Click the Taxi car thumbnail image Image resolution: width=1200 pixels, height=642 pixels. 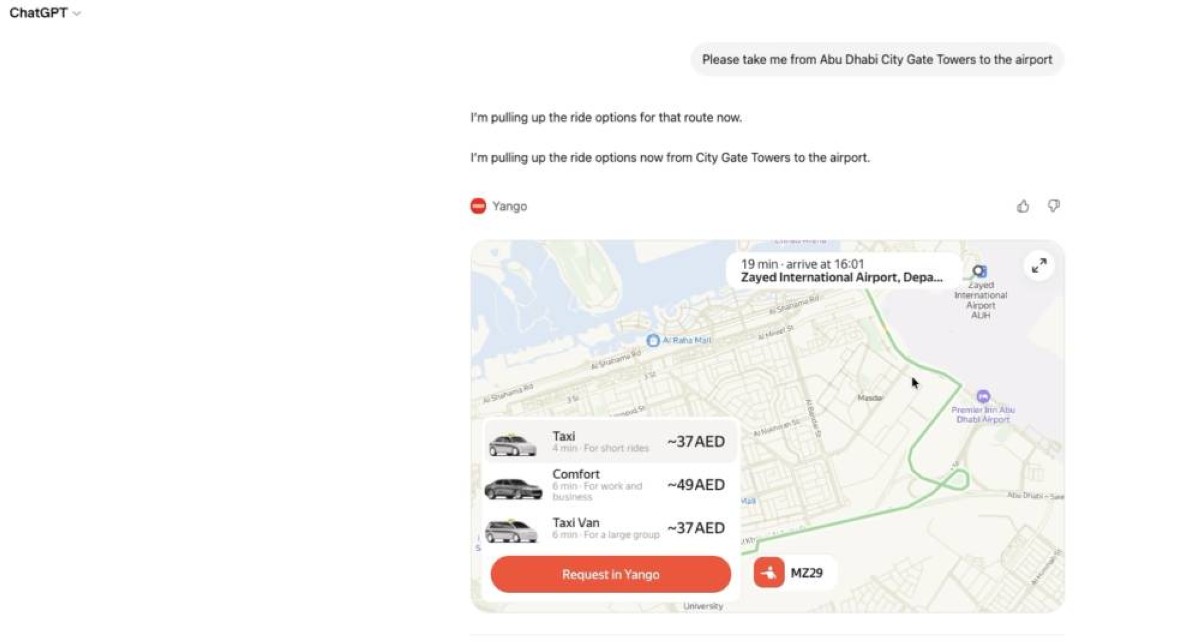[513, 443]
